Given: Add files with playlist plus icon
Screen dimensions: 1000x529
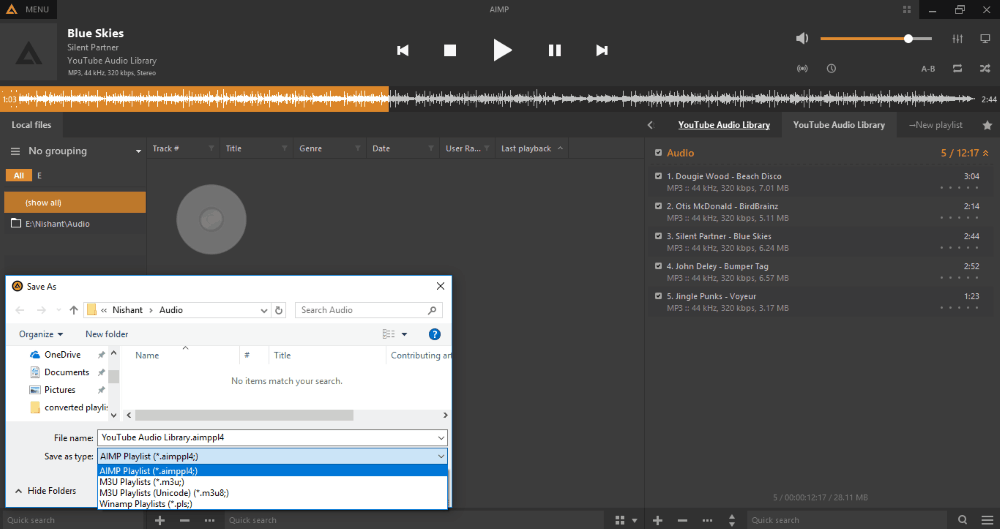Looking at the screenshot, I should pyautogui.click(x=658, y=520).
